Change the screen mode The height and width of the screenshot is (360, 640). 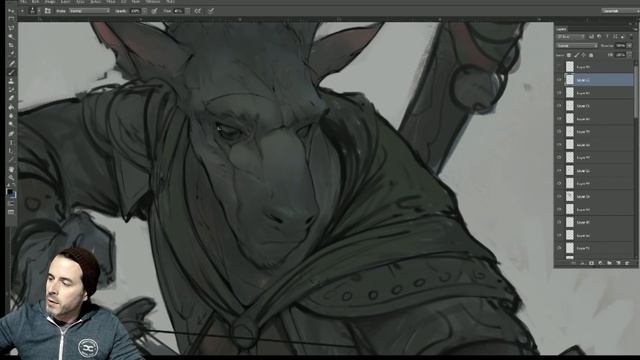11,212
